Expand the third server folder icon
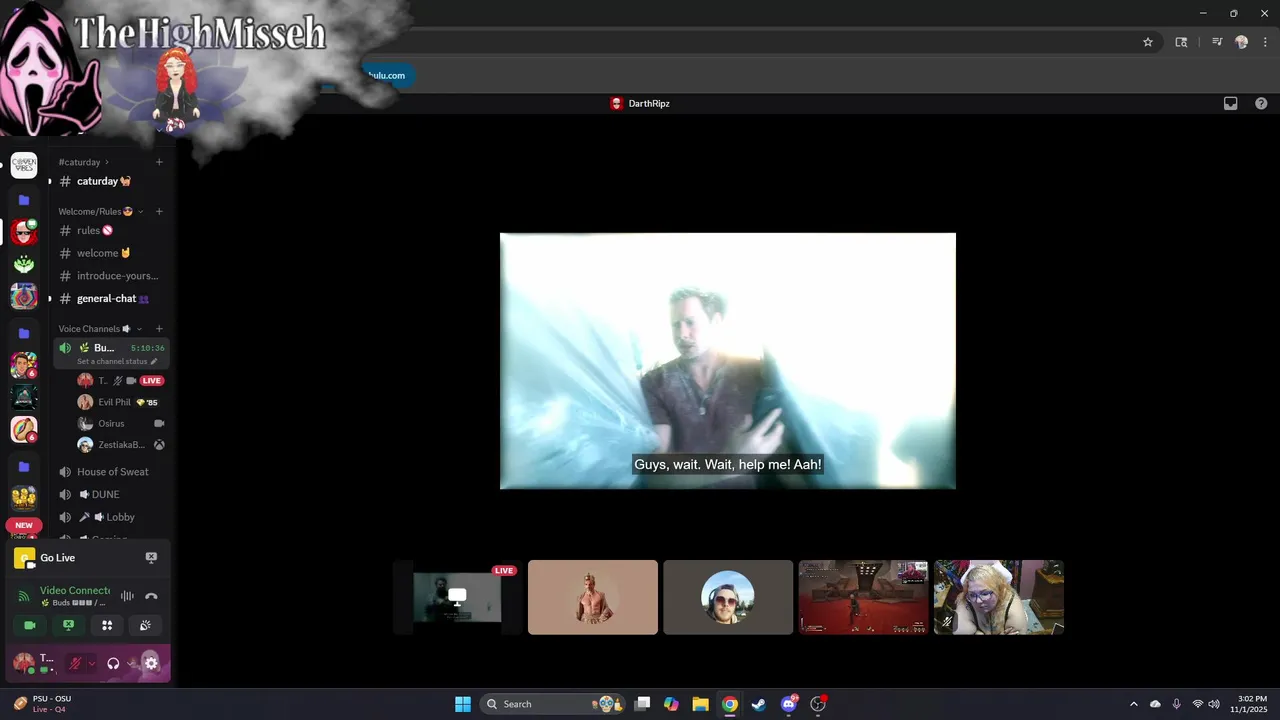Viewport: 1280px width, 720px height. (x=24, y=466)
